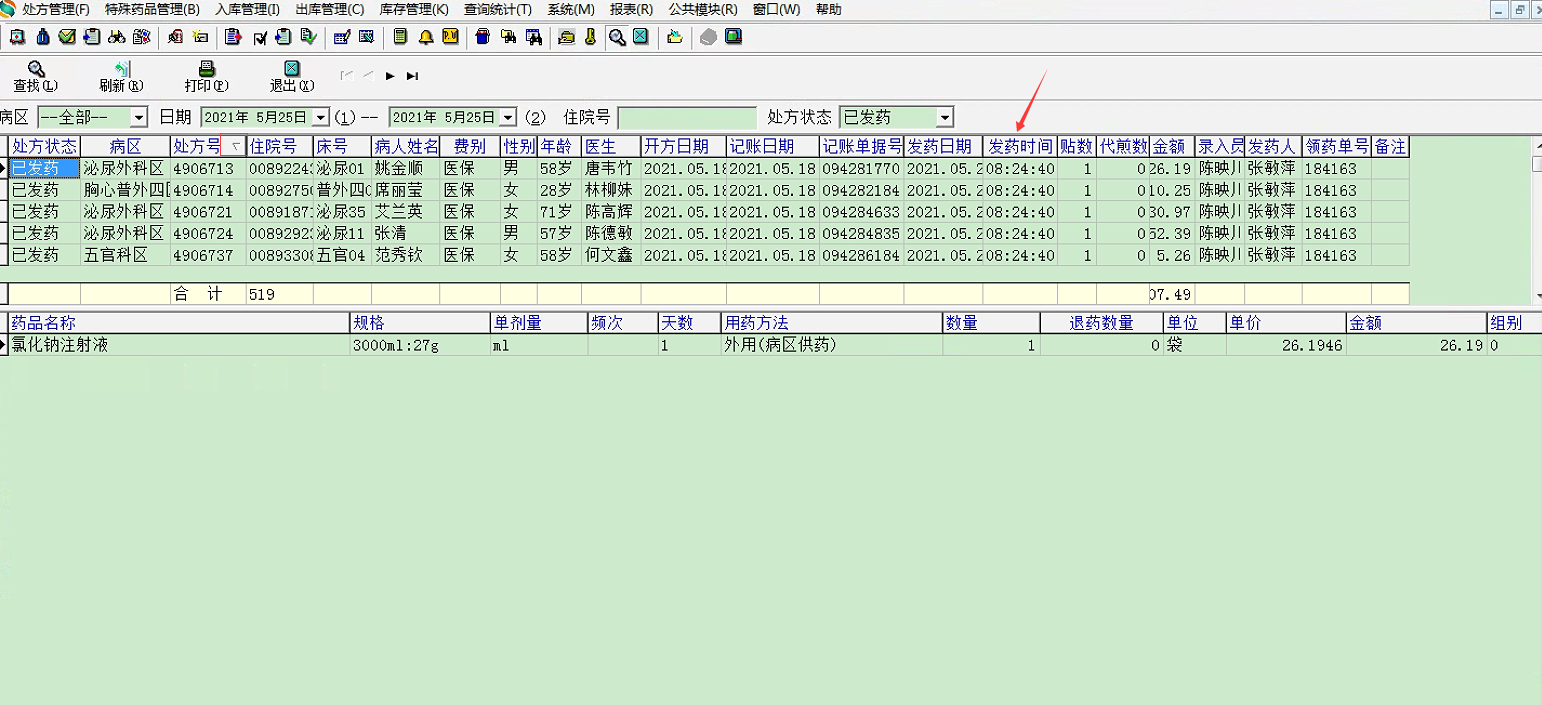Open the 出库管理(C) menu

[330, 9]
